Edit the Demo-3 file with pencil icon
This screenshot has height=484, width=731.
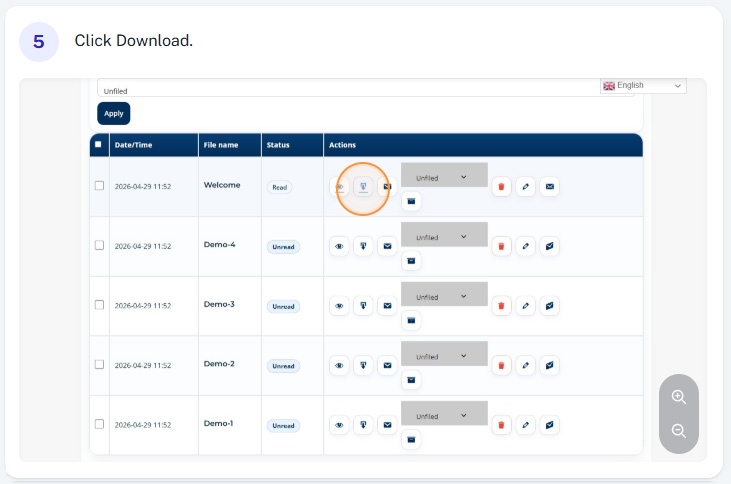525,306
